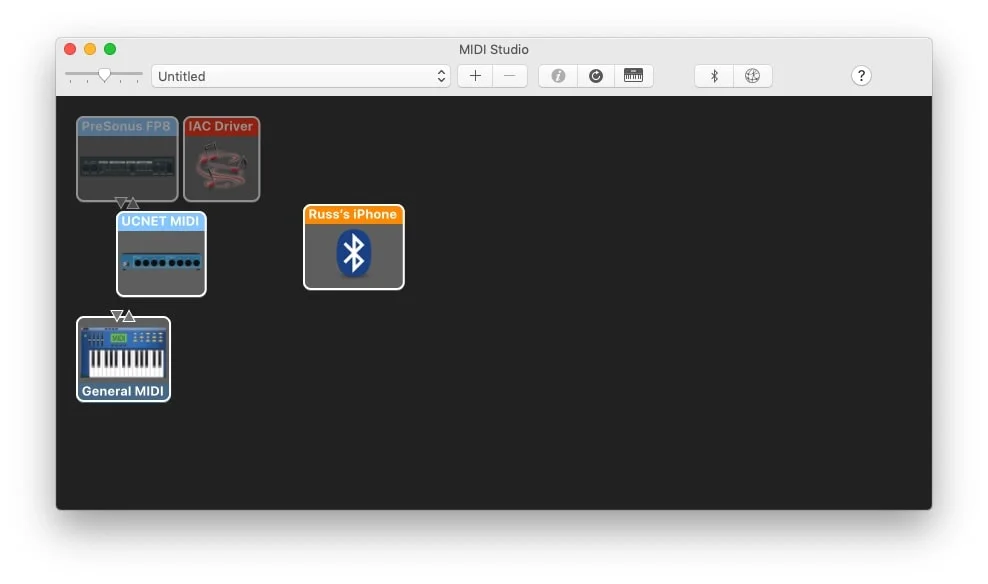Open Show Info for selected device

[x=558, y=76]
